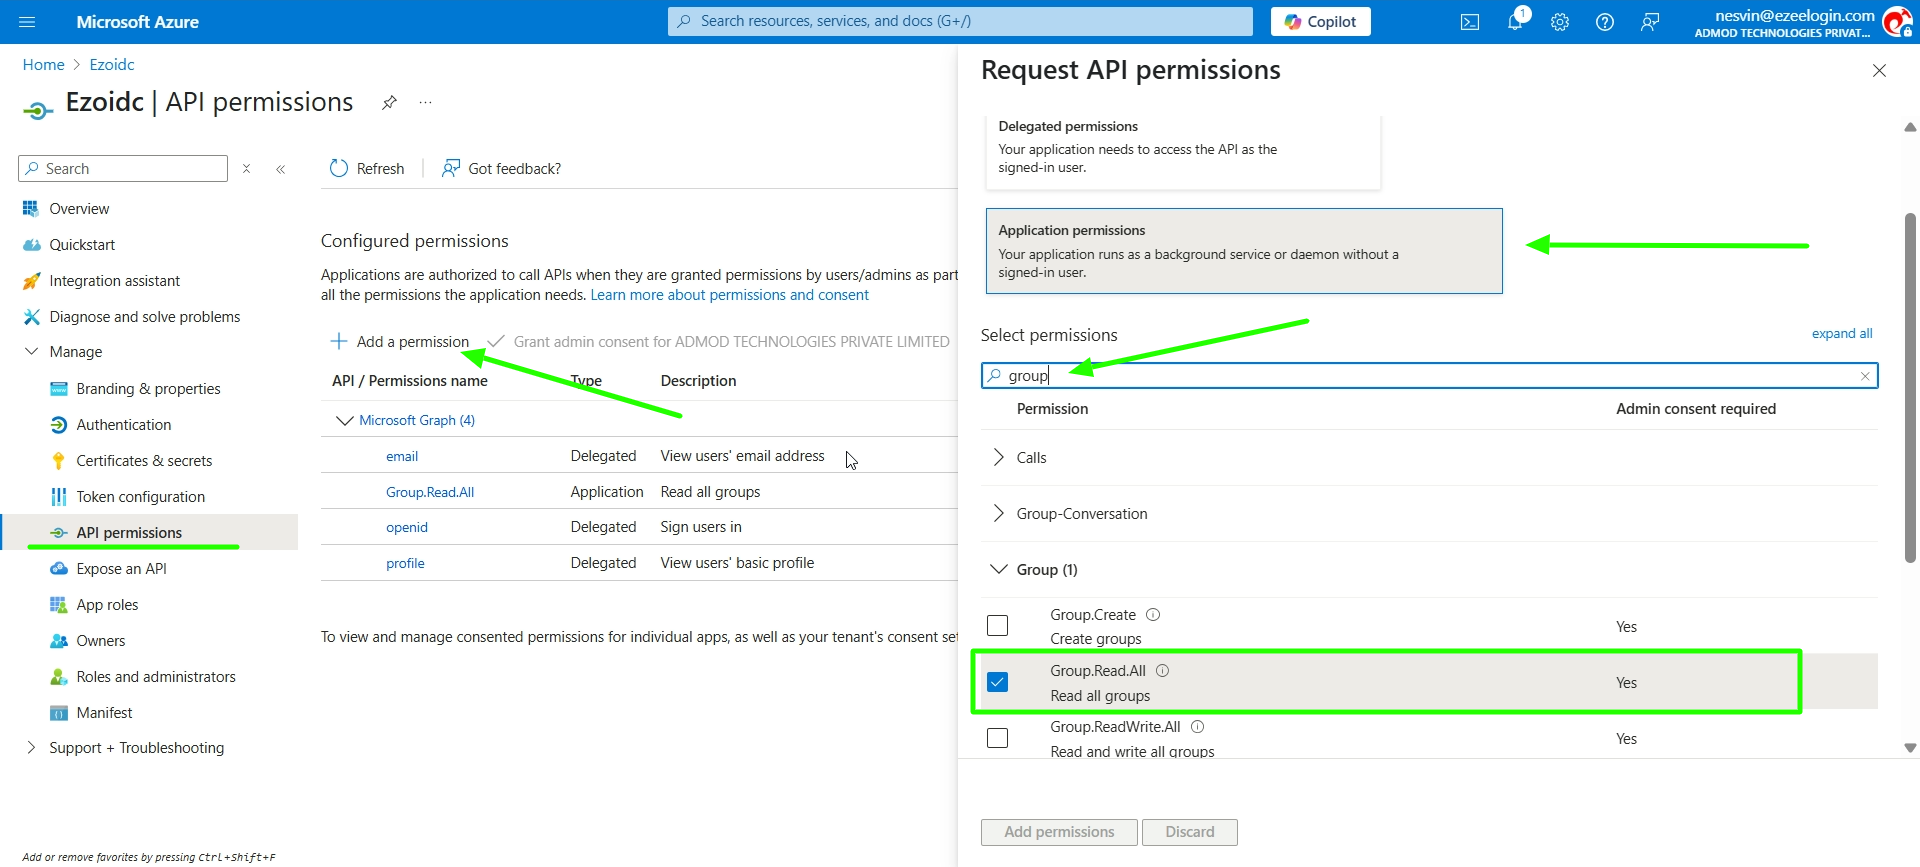This screenshot has height=867, width=1920.
Task: Focus the top search resources box
Action: click(960, 21)
